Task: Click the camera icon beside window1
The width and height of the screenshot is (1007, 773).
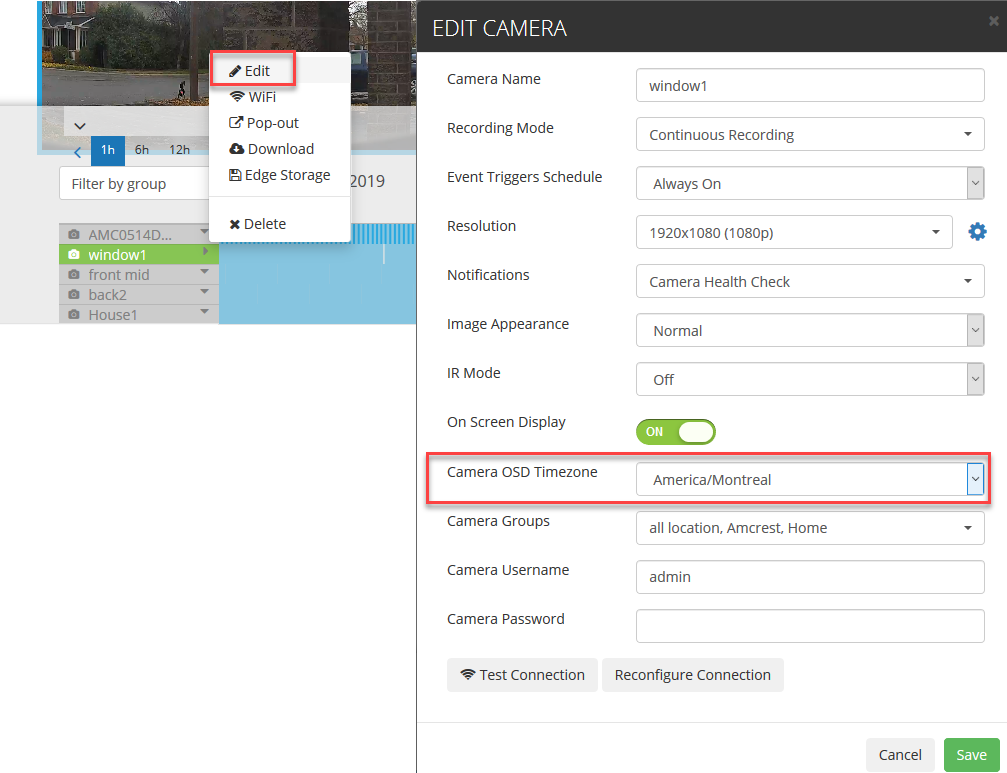Action: pyautogui.click(x=74, y=255)
